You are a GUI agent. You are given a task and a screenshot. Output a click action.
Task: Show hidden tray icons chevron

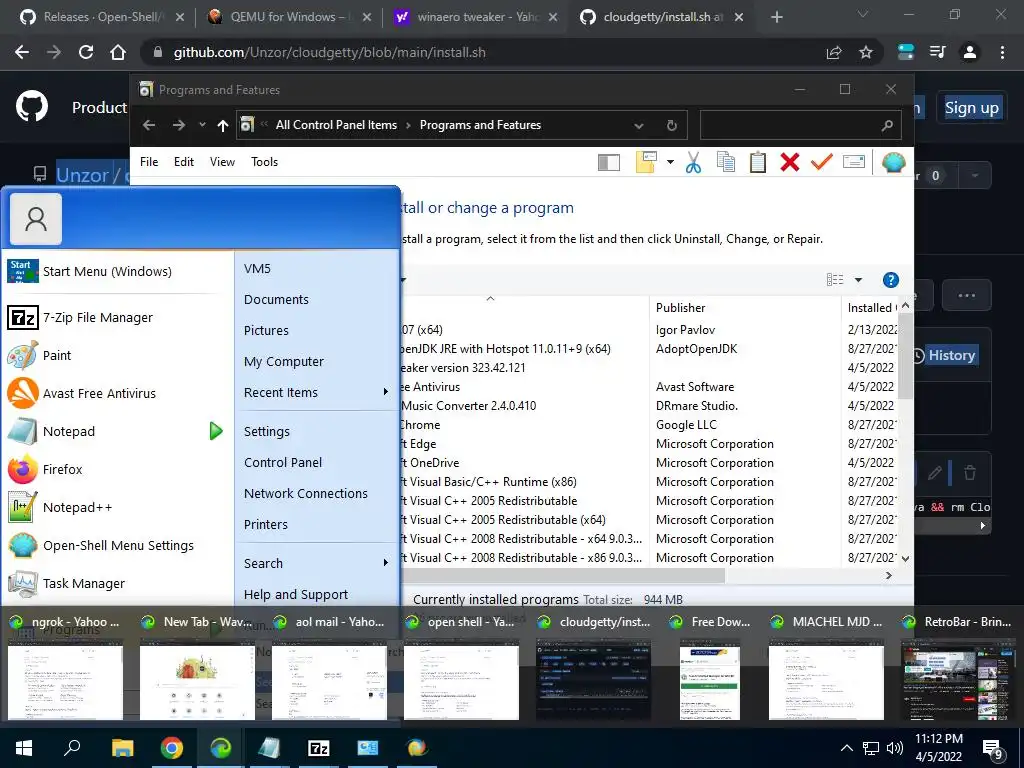[x=846, y=748]
